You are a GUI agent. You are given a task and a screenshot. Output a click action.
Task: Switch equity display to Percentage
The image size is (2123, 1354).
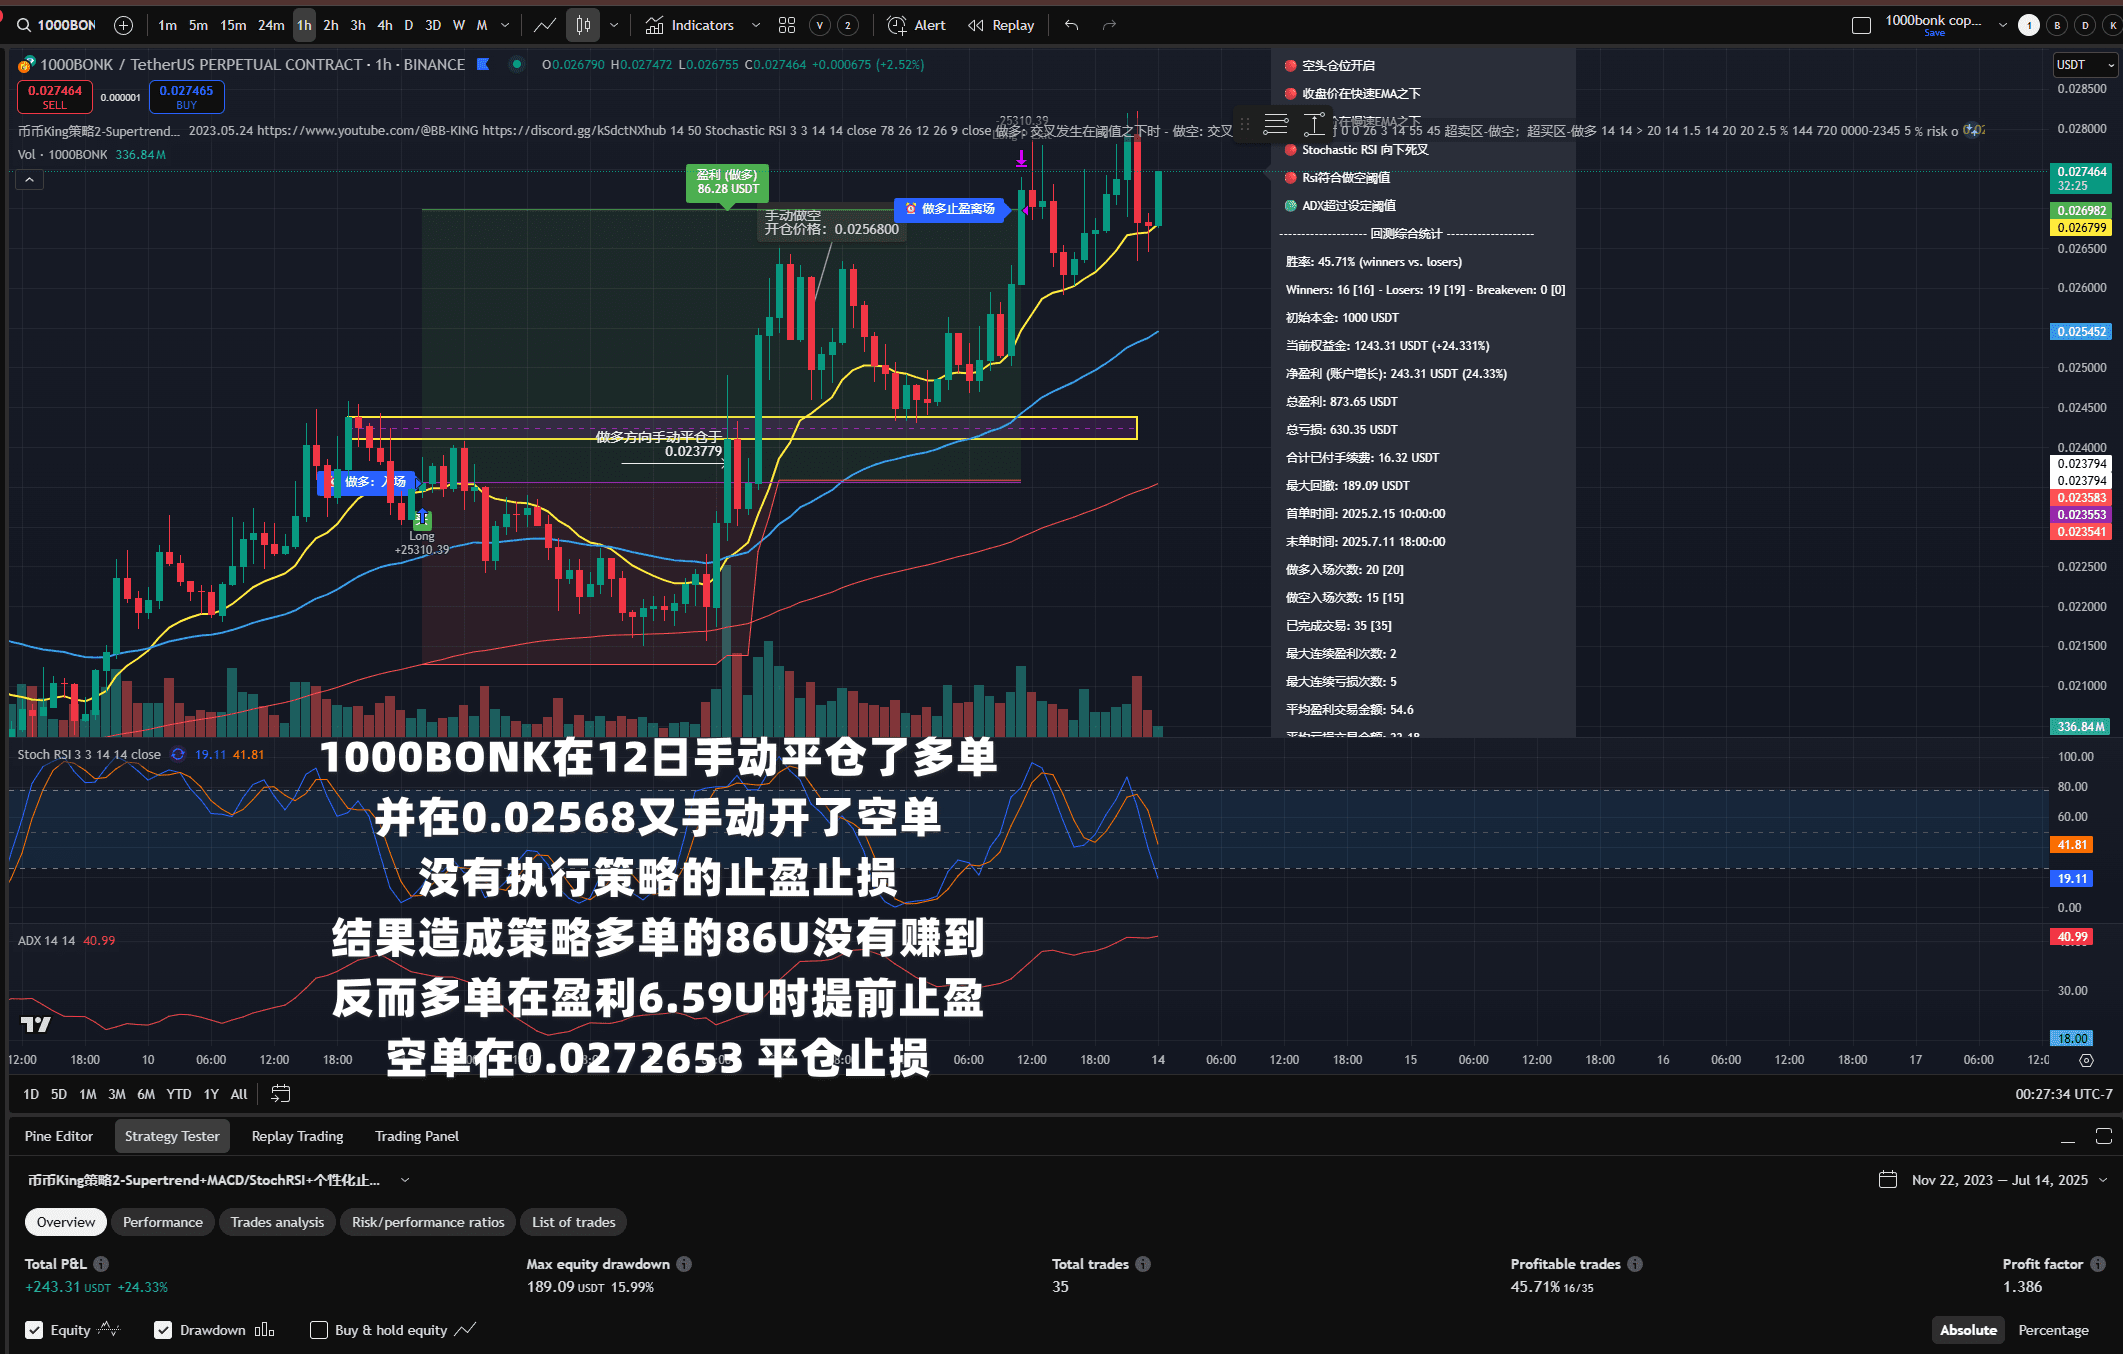pyautogui.click(x=2052, y=1330)
